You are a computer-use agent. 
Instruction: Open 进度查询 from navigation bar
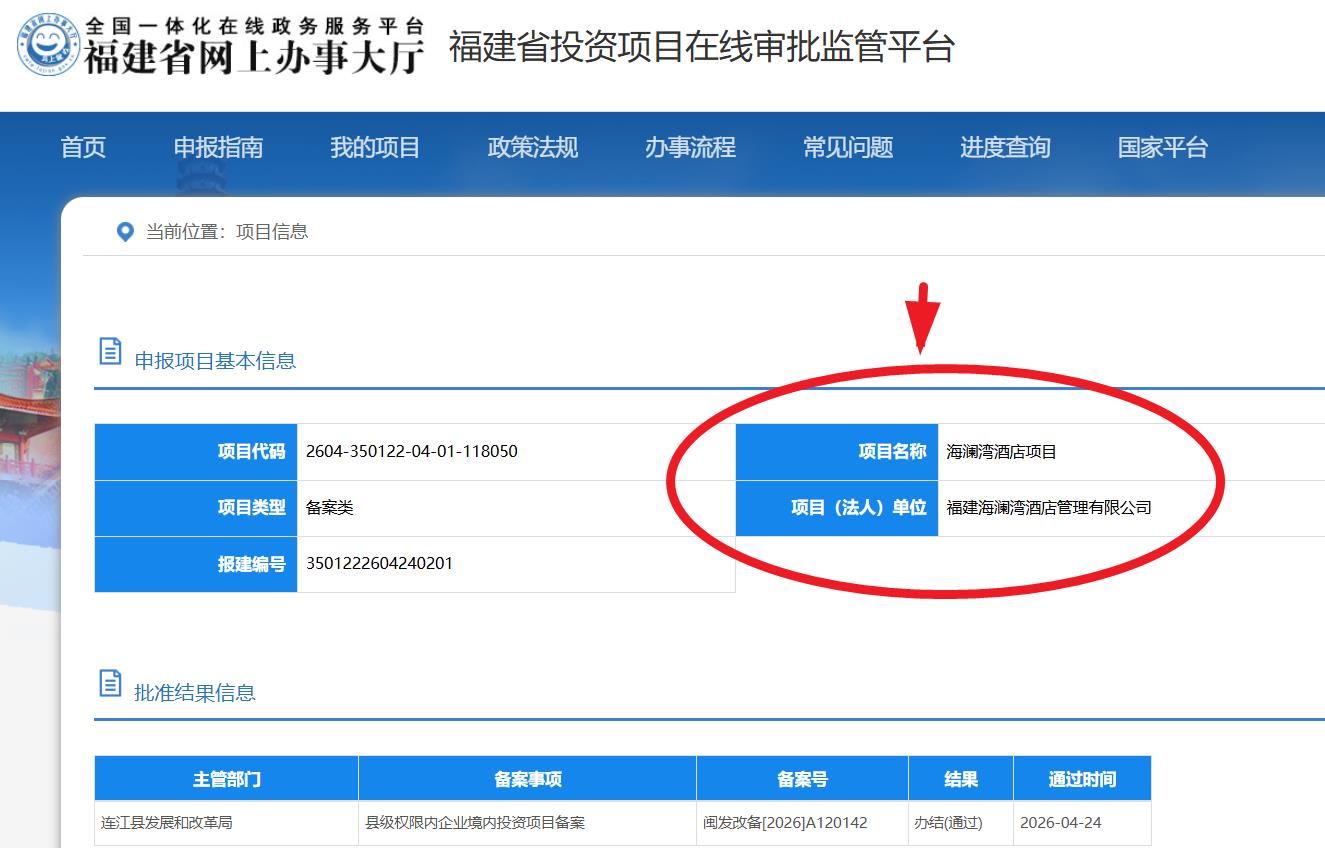click(x=1005, y=148)
